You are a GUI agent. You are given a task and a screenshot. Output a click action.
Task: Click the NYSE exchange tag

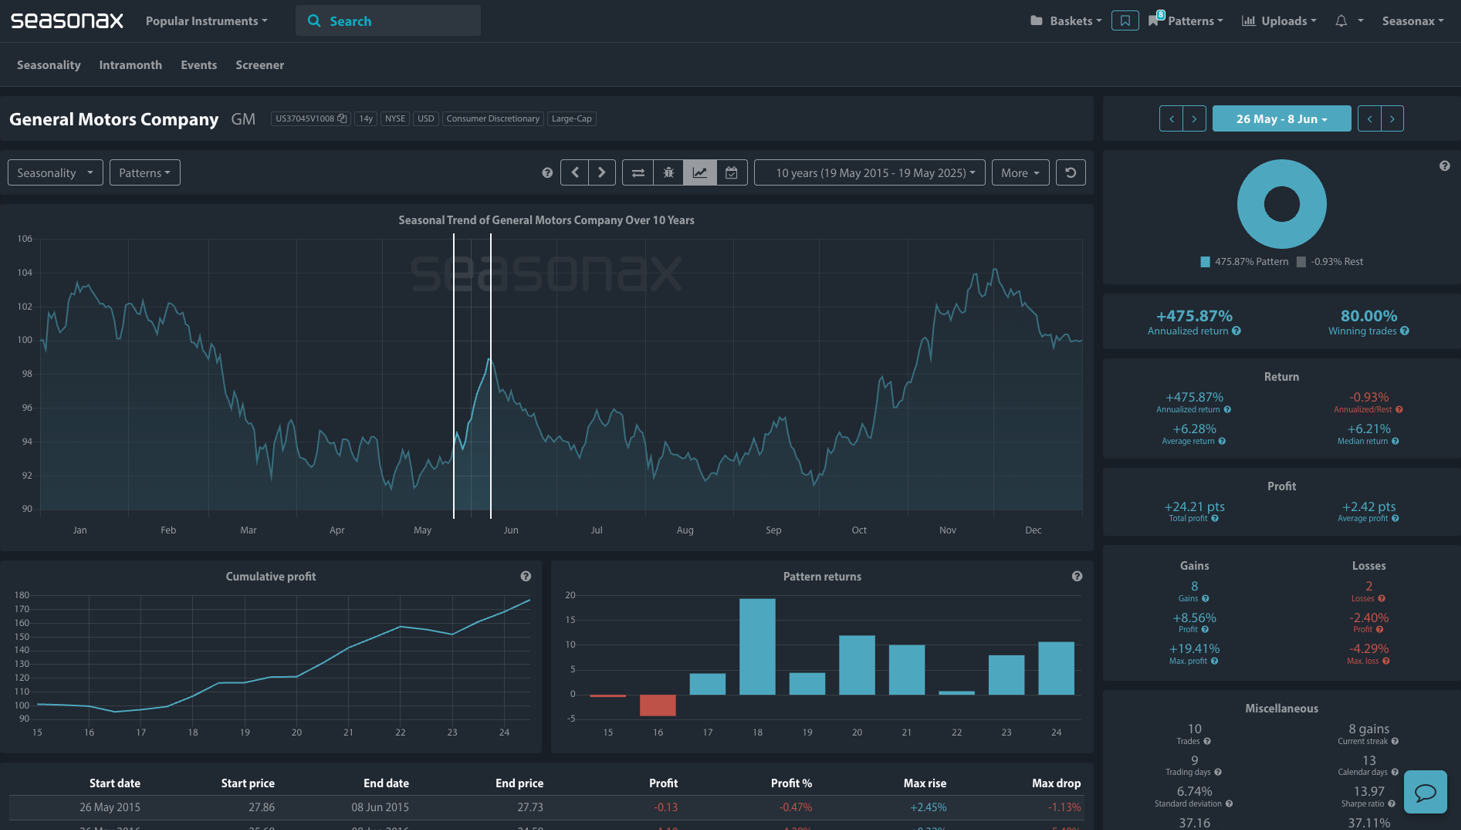click(395, 118)
